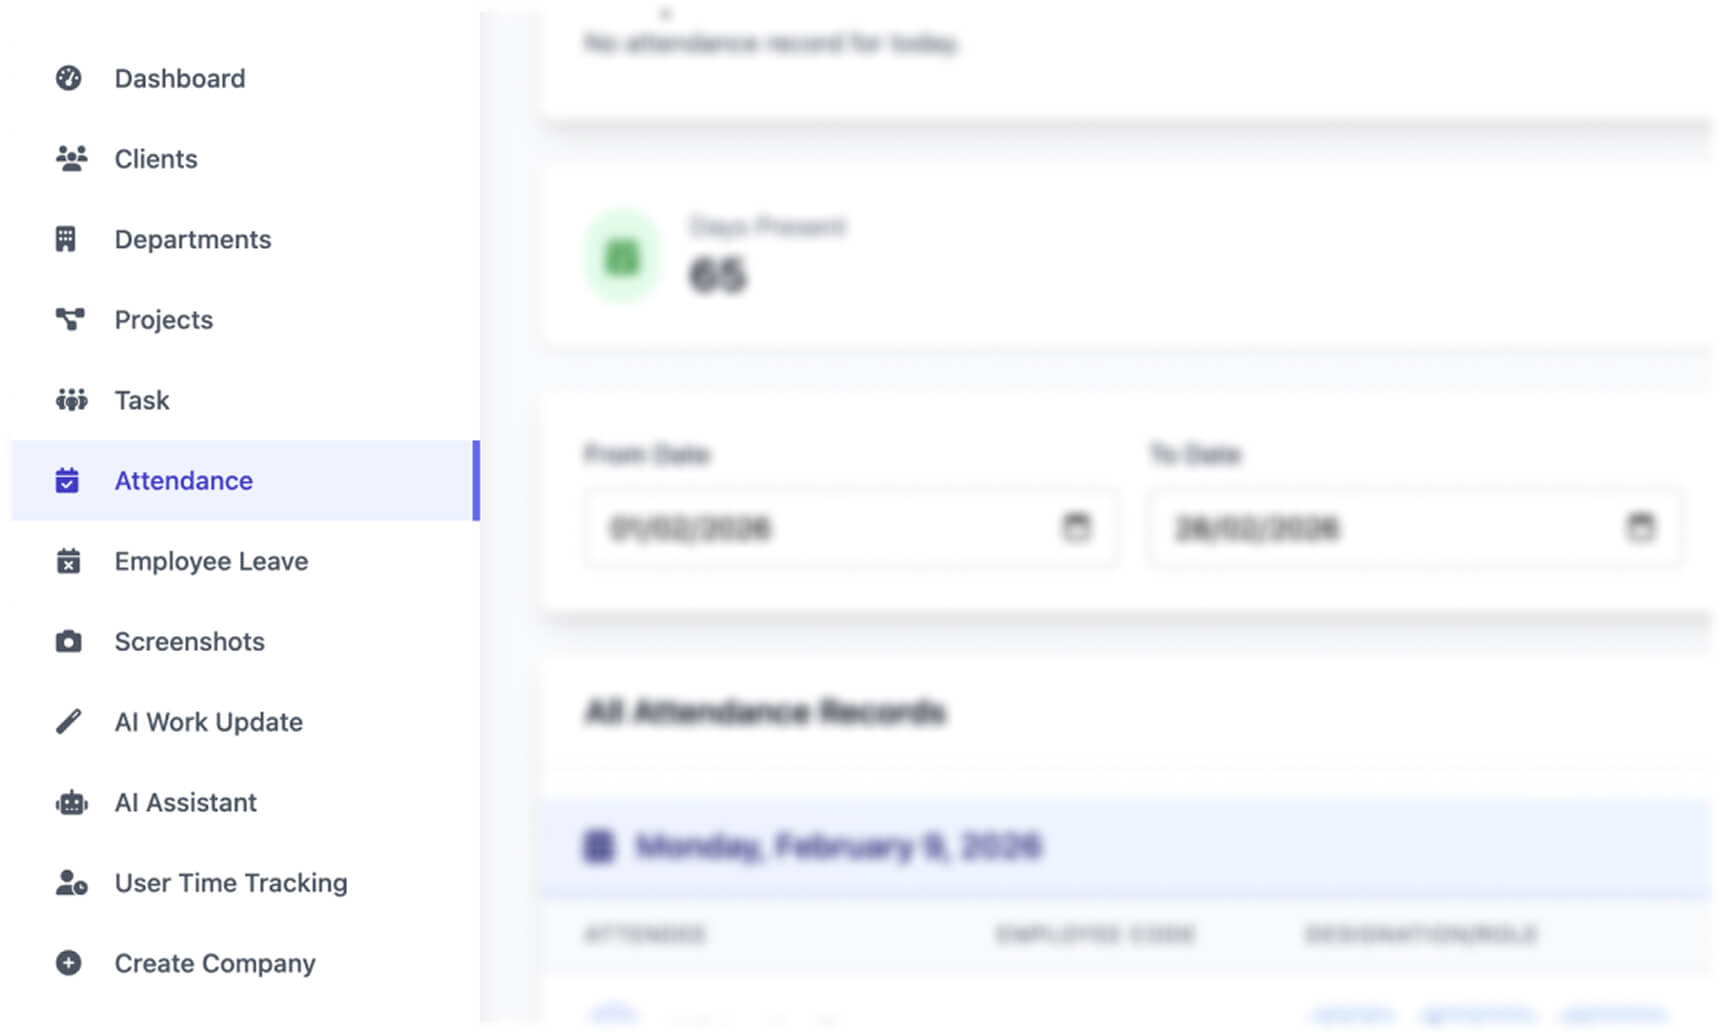Viewport: 1724px width, 1035px height.
Task: Click the Create Company plus icon
Action: (68, 963)
